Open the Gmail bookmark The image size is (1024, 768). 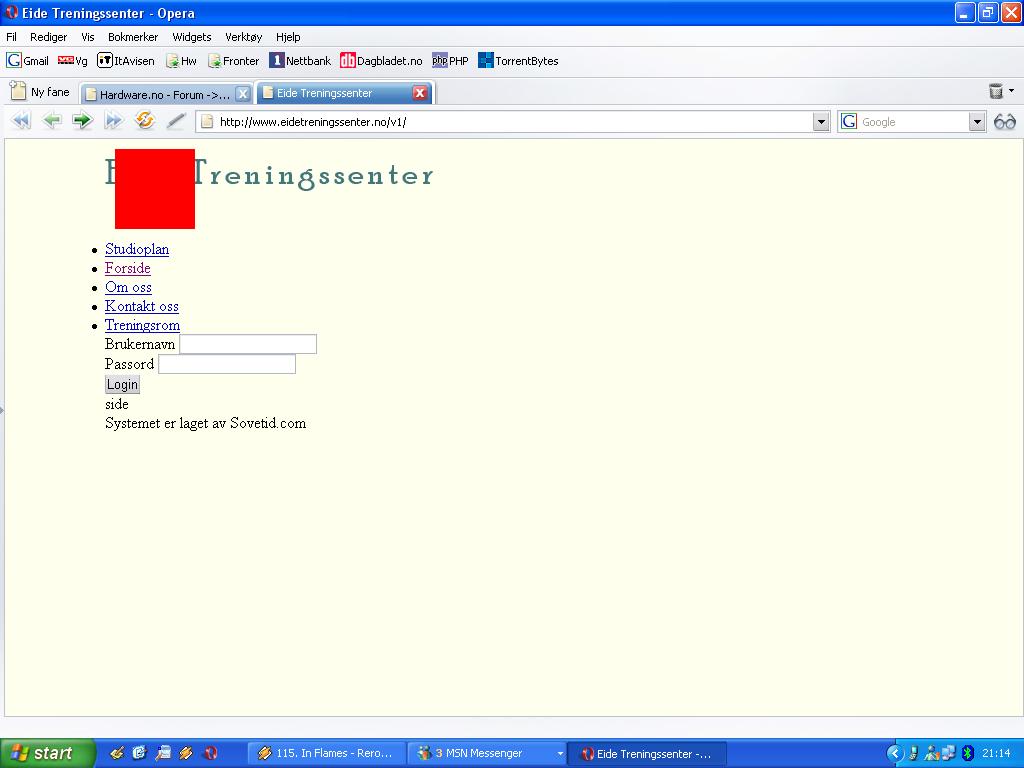tap(27, 61)
